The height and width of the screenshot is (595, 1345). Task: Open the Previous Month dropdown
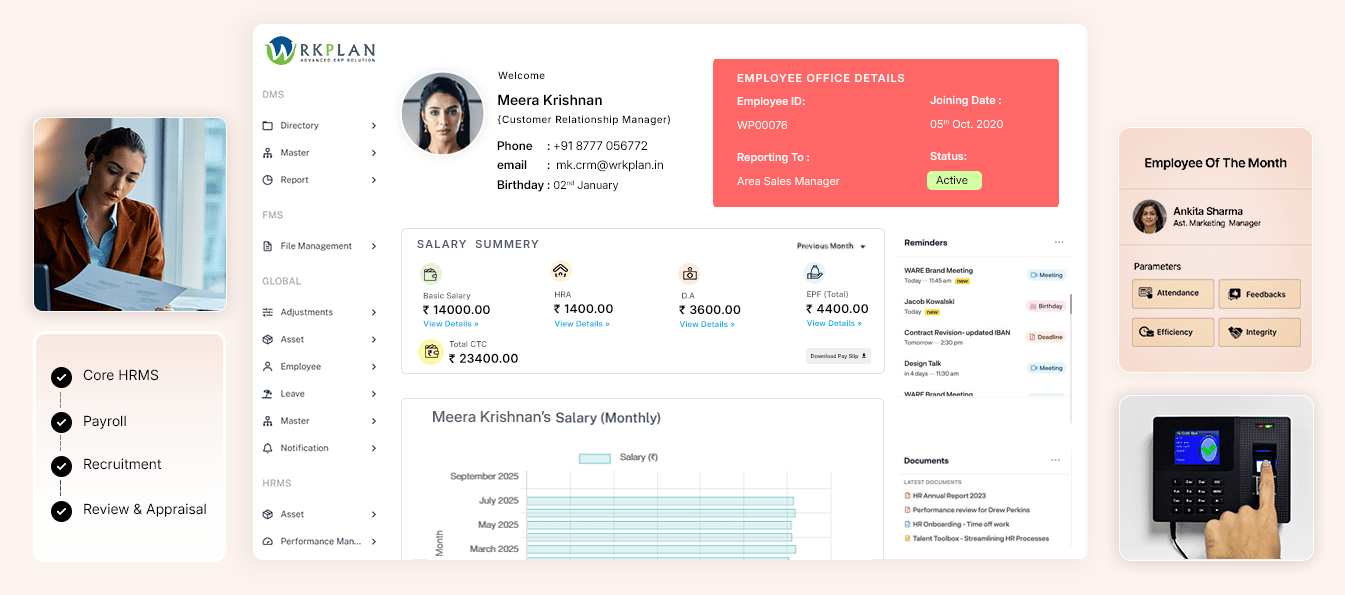[x=831, y=246]
